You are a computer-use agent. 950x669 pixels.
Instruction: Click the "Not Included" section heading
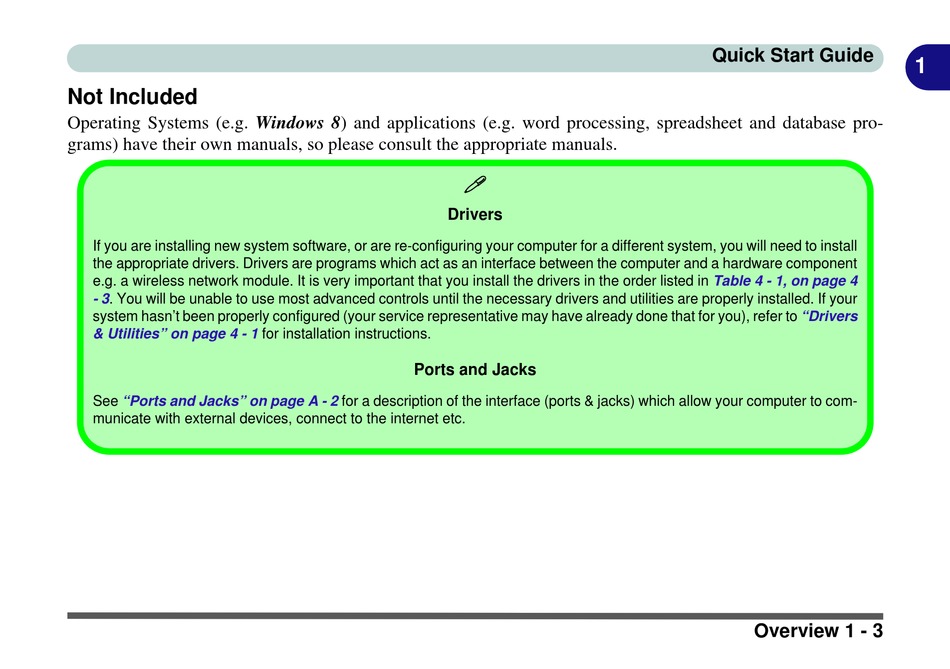[x=132, y=97]
